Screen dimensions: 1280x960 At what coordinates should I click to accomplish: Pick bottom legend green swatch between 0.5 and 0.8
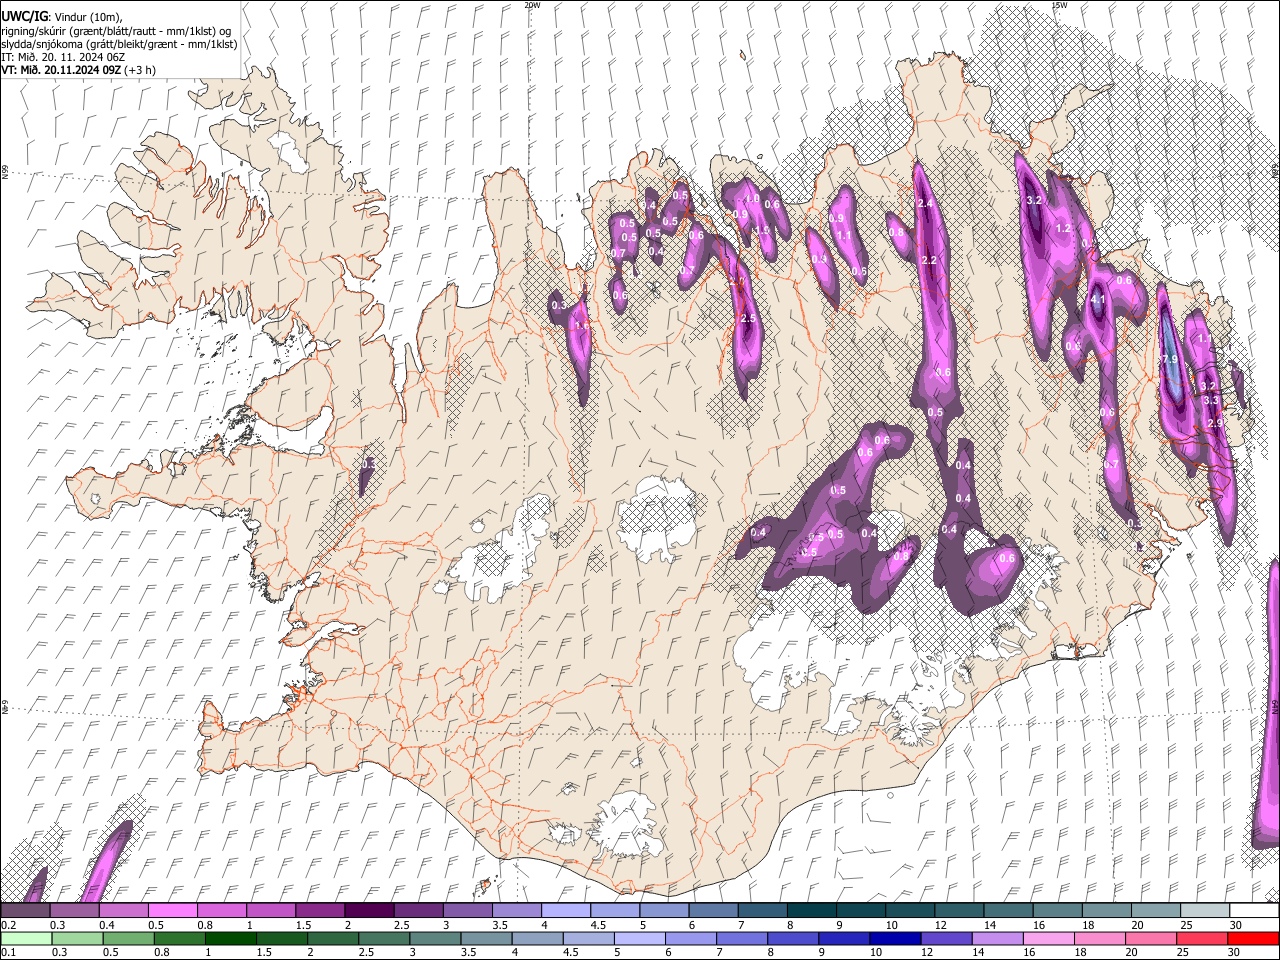(x=127, y=938)
